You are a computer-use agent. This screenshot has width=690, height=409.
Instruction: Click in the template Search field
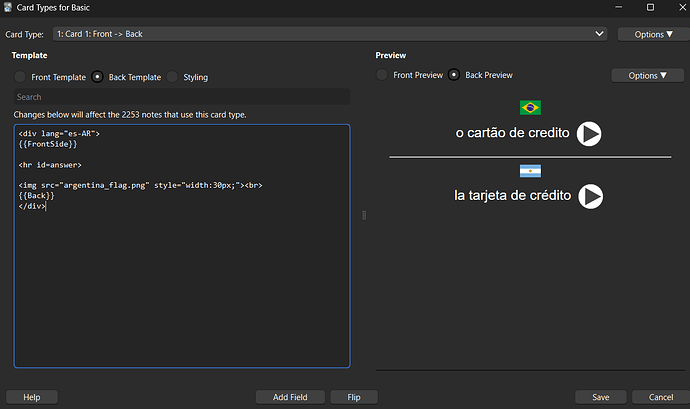click(182, 97)
